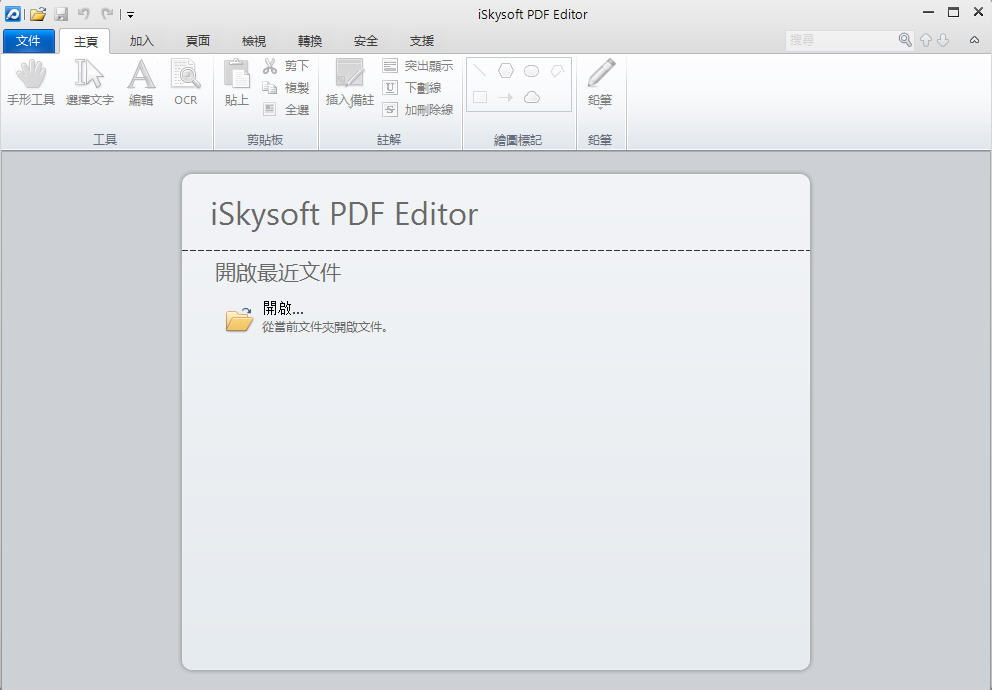This screenshot has height=690, width=992.
Task: Select the cloud drawing shape
Action: click(x=532, y=97)
